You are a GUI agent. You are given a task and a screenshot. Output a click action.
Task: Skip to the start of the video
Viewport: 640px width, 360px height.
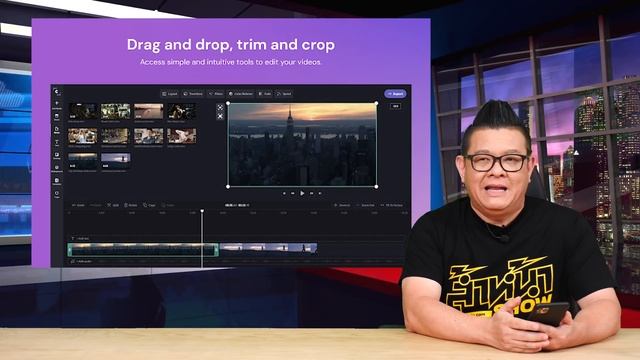click(284, 193)
